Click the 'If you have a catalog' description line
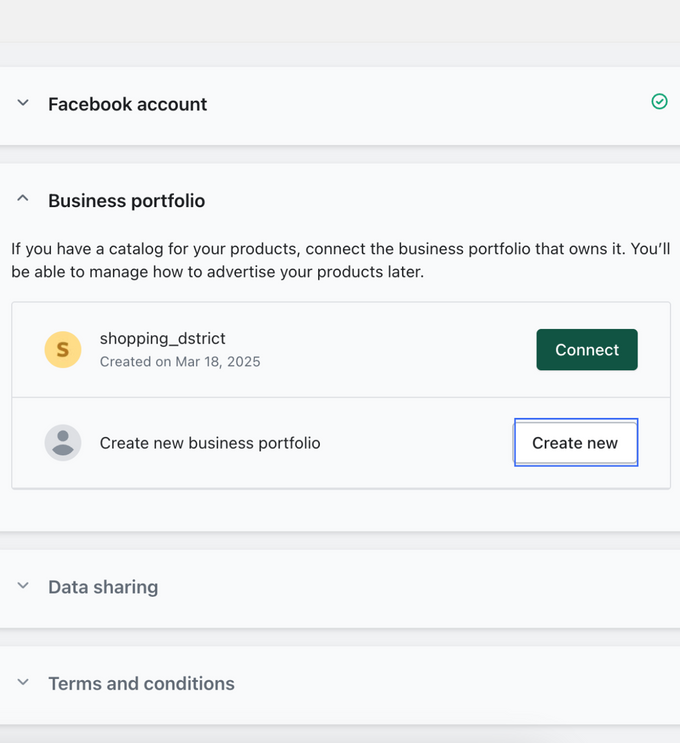The height and width of the screenshot is (743, 680). coord(340,248)
